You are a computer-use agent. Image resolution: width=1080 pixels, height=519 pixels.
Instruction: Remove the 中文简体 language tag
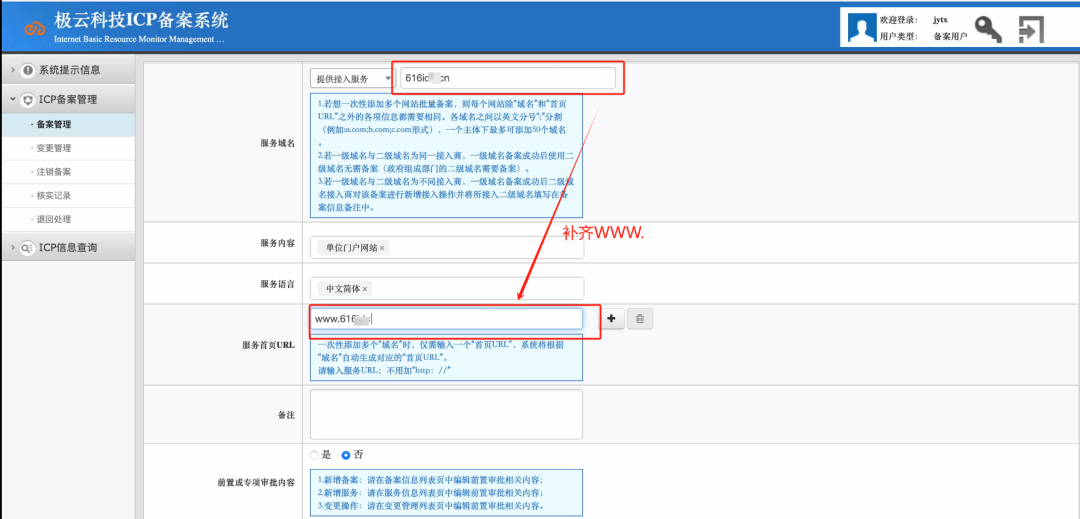click(365, 289)
